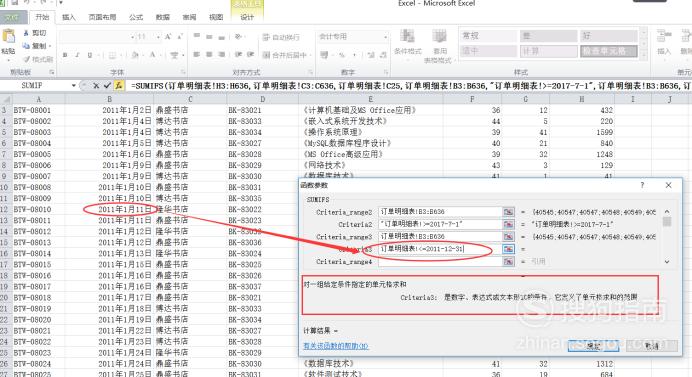Click the 取消 (Cancel) button in dialog
Viewport: 692px width, 377px height.
(x=651, y=346)
